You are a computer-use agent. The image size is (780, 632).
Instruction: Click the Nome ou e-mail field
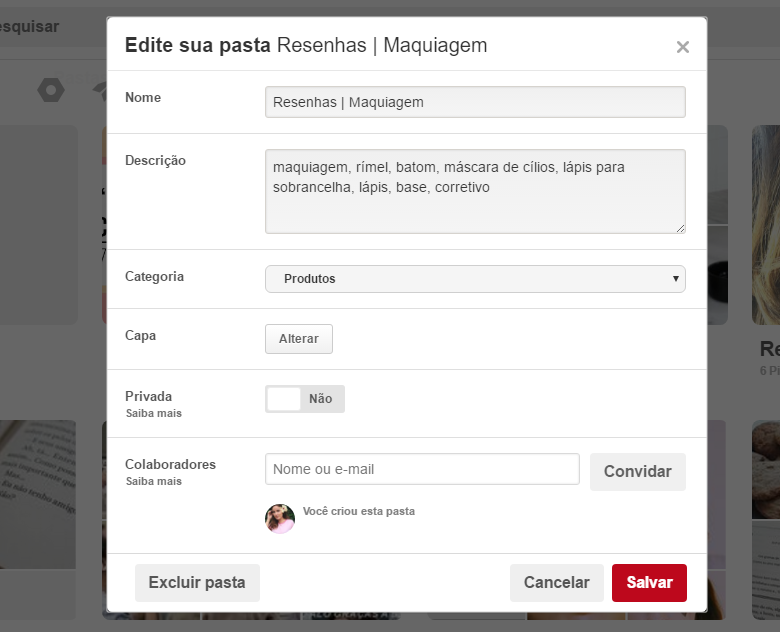[422, 469]
